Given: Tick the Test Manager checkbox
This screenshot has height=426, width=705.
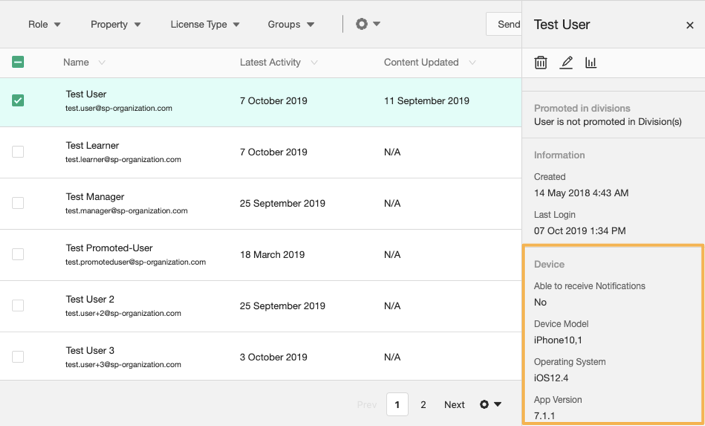Looking at the screenshot, I should pyautogui.click(x=18, y=203).
